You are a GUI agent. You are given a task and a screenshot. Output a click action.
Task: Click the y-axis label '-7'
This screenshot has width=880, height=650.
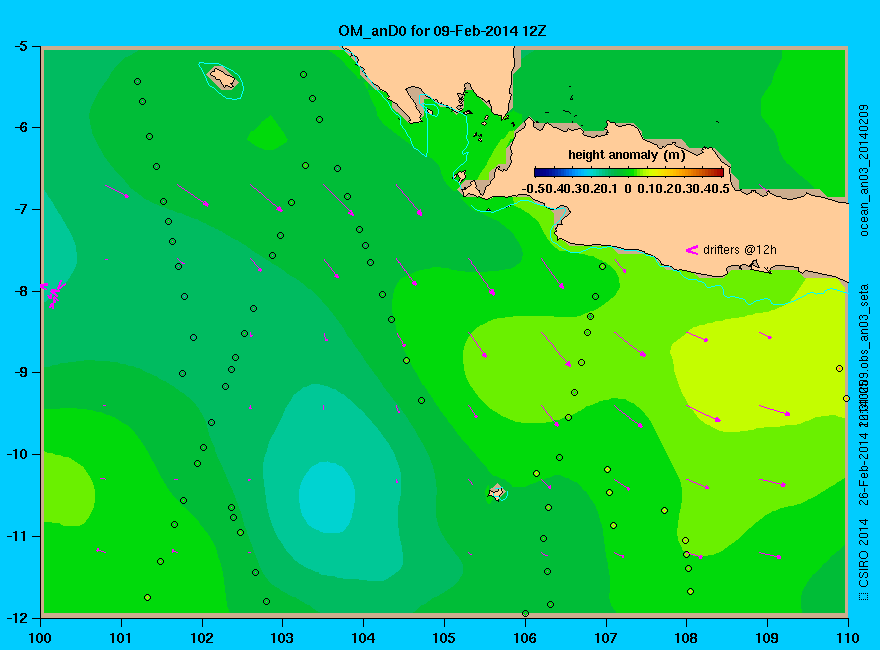point(20,209)
